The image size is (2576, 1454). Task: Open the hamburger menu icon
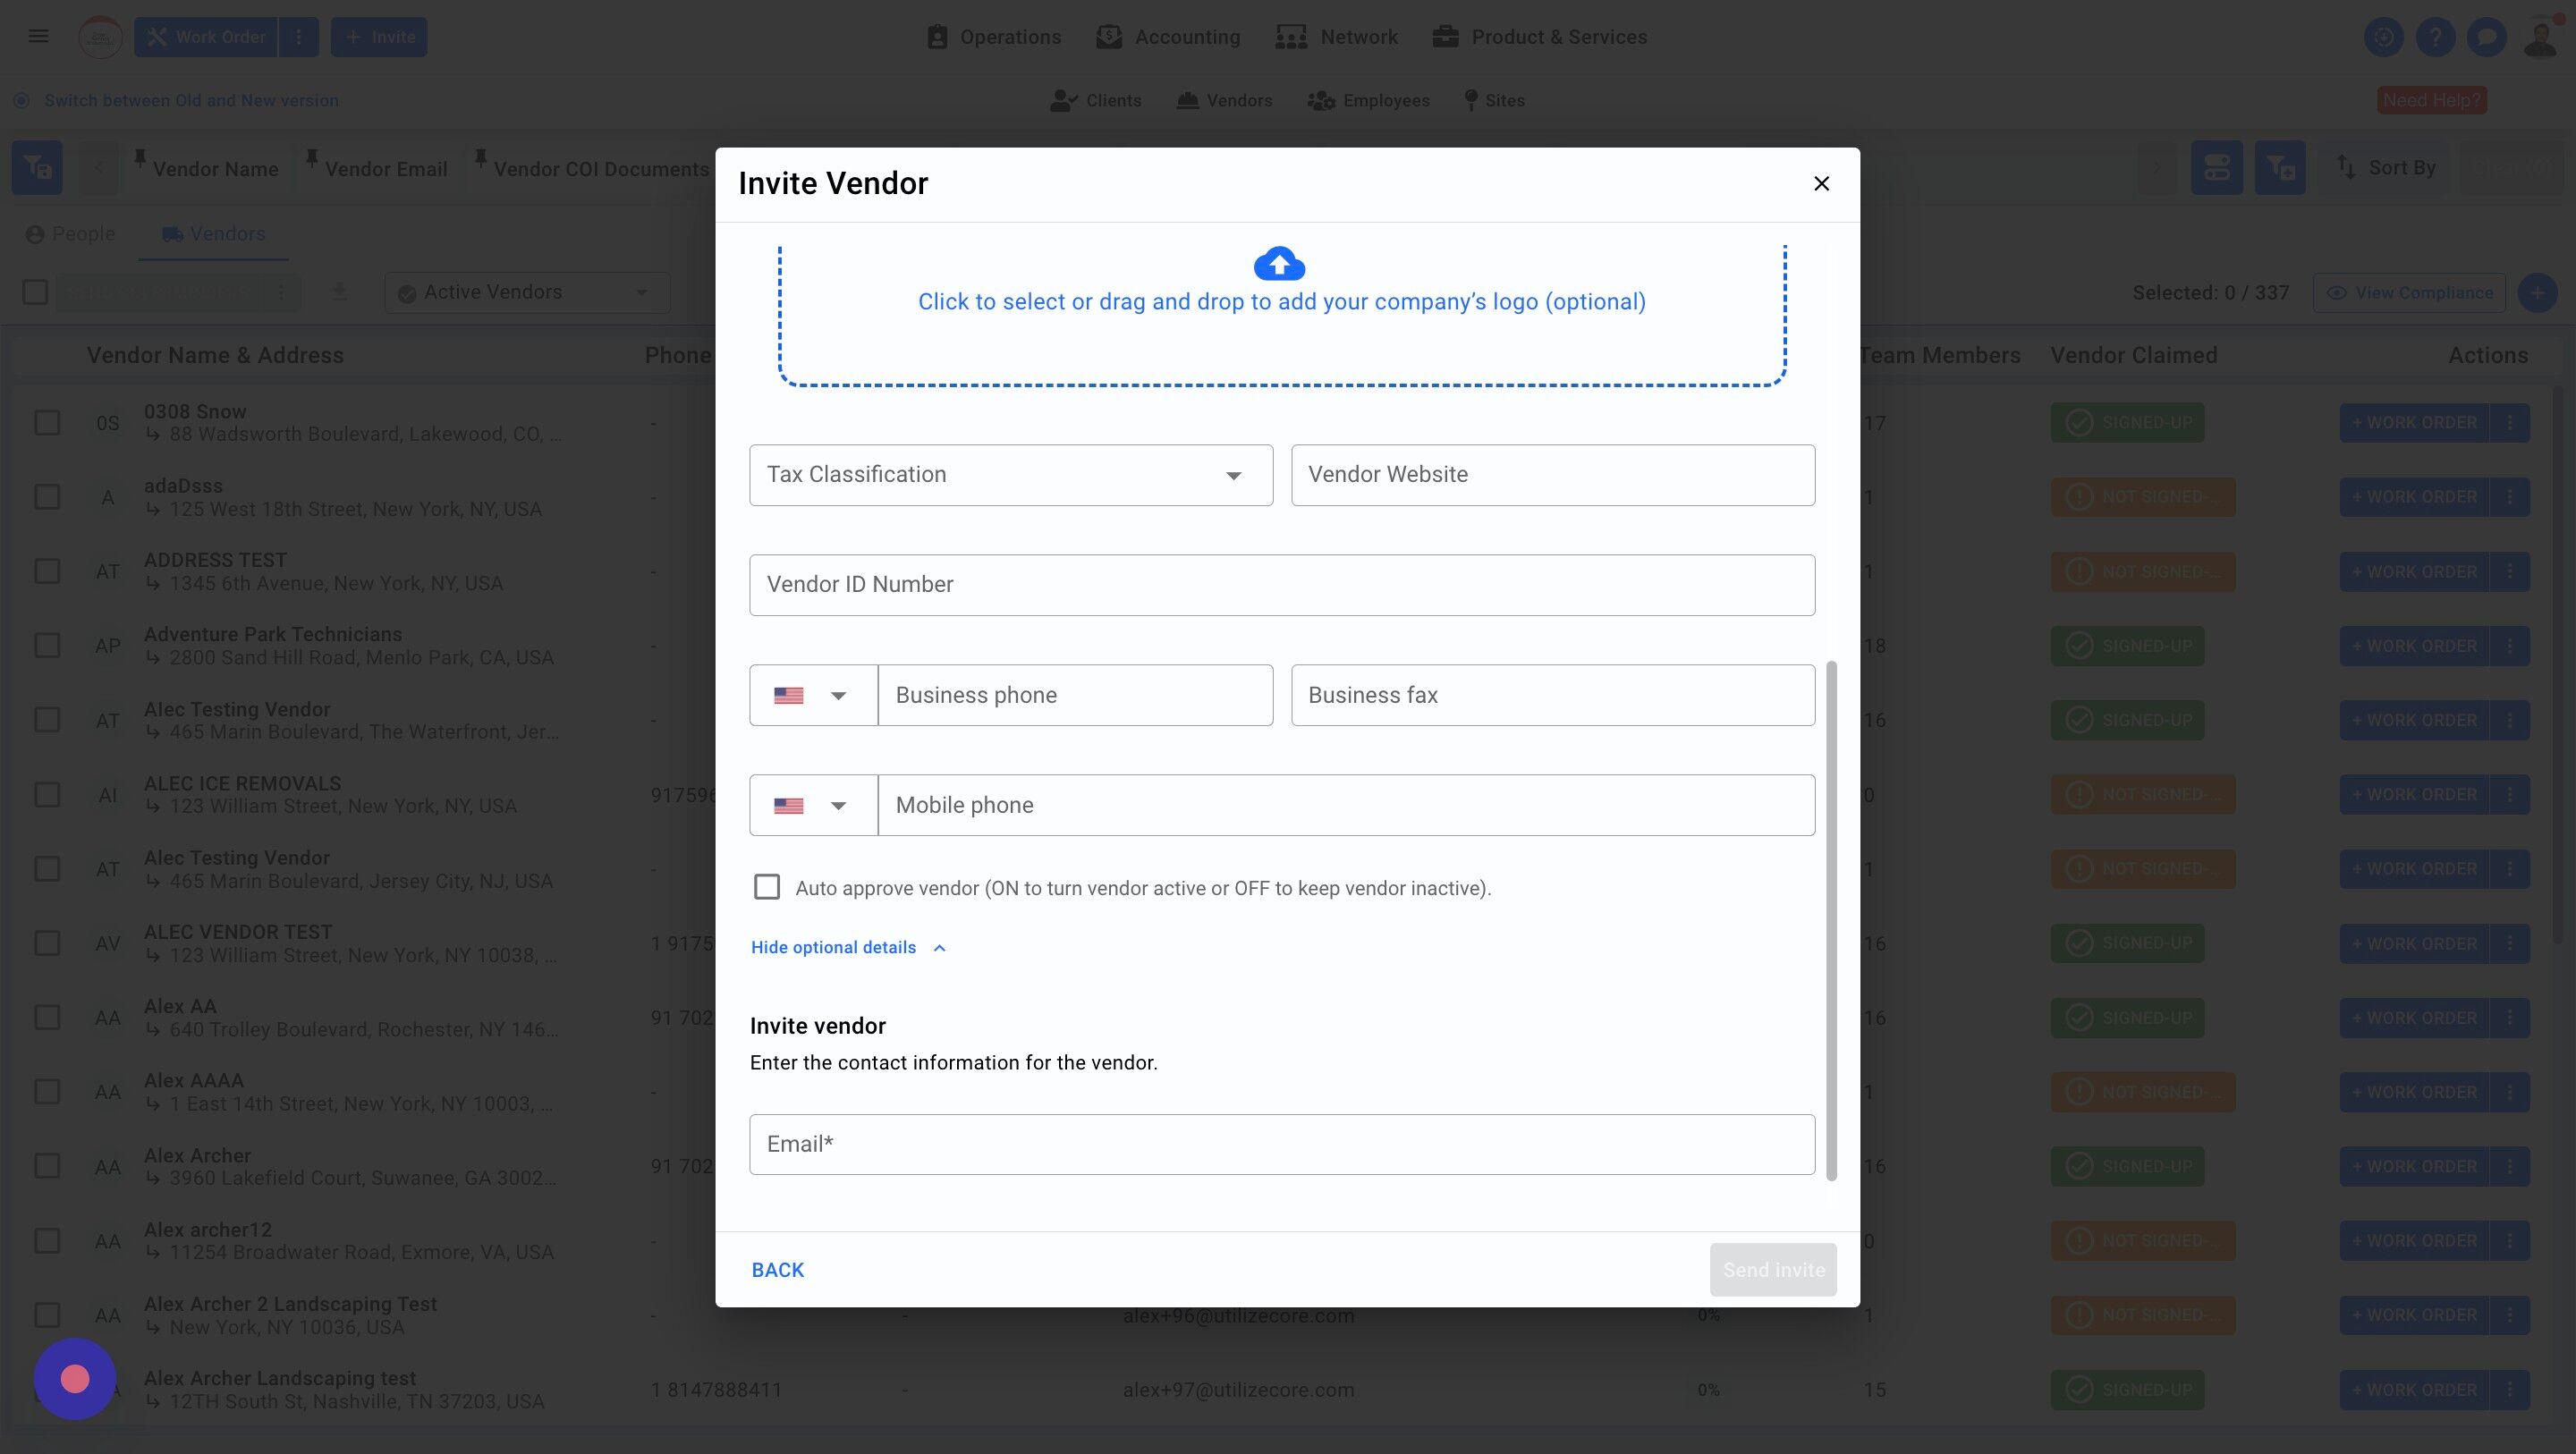pos(38,37)
